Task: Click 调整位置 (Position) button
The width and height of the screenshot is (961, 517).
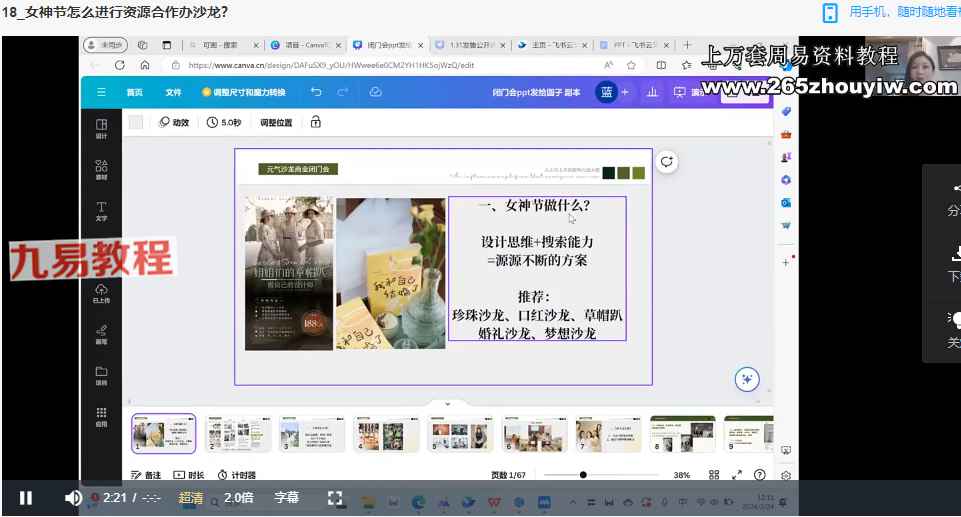Action: [x=276, y=122]
